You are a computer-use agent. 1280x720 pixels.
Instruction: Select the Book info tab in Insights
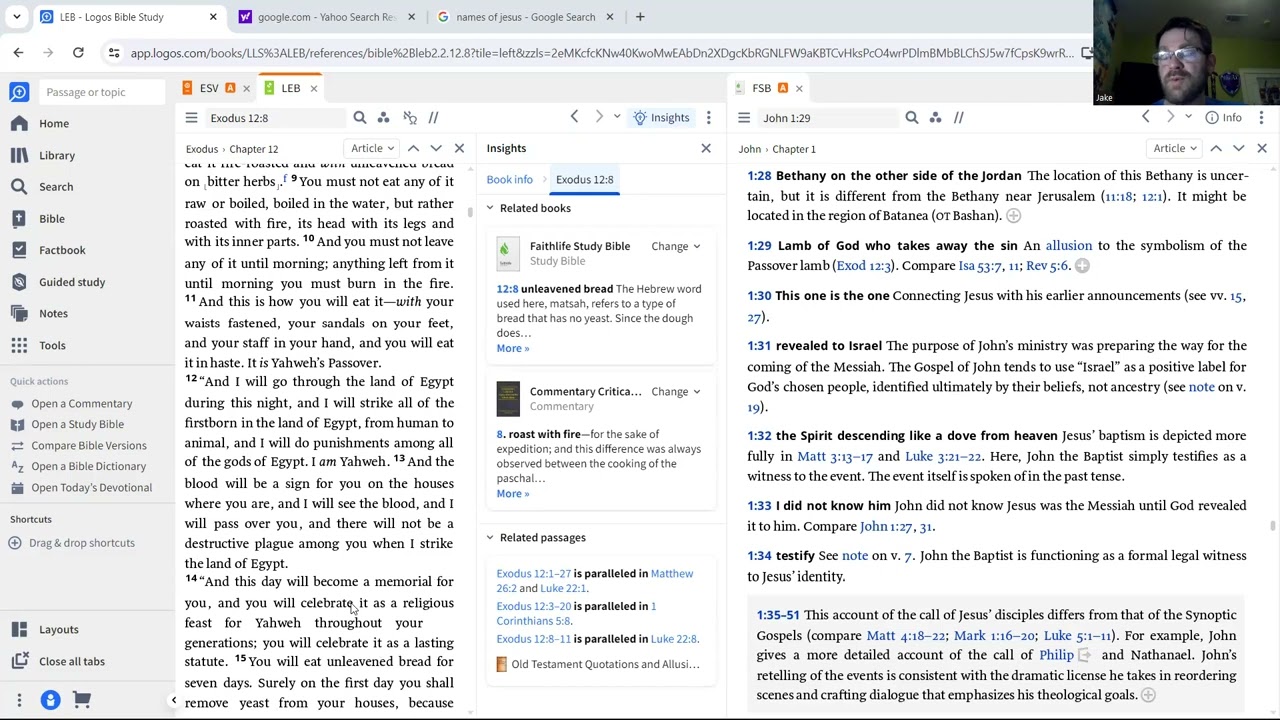click(510, 180)
